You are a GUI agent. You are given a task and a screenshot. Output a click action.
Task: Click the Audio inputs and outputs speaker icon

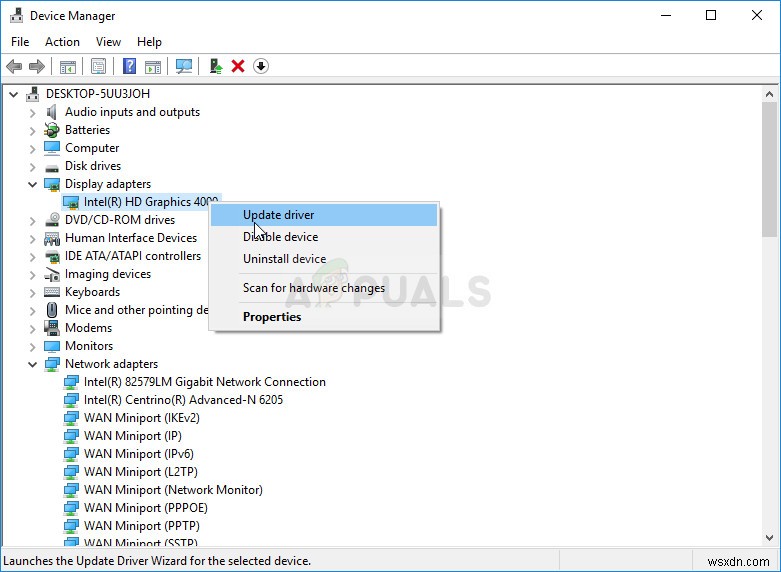point(51,112)
